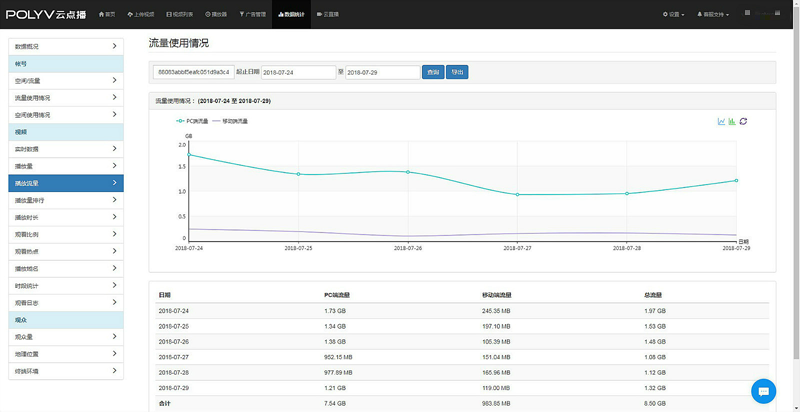
Task: Toggle 移动端流量 series in chart legend
Action: coord(229,121)
